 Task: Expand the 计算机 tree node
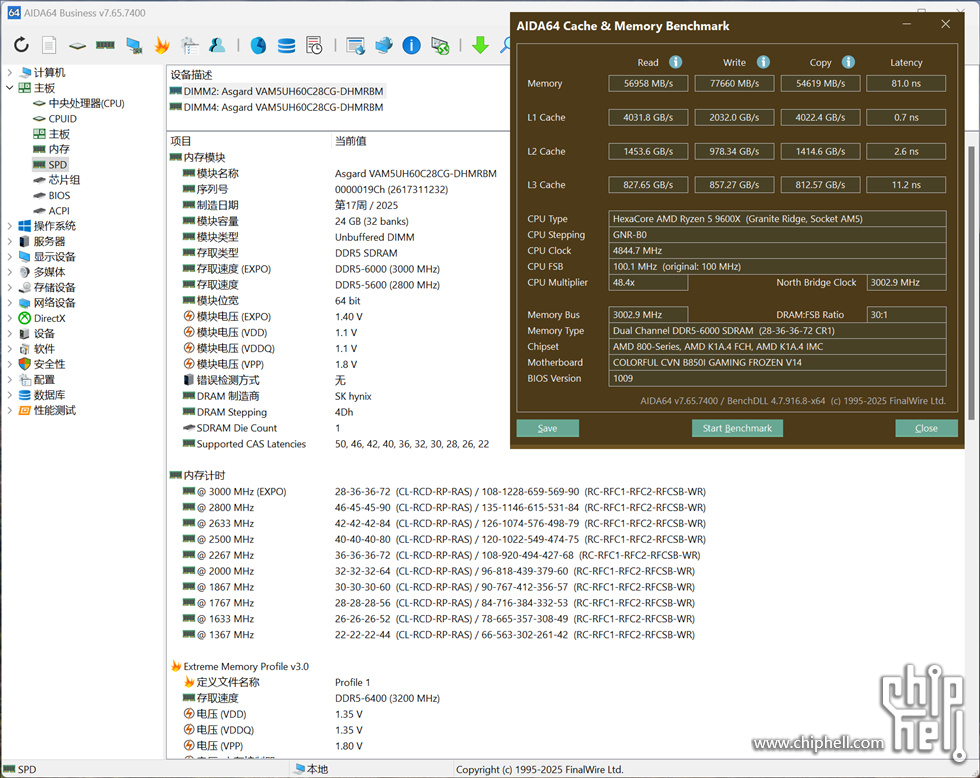(x=9, y=72)
